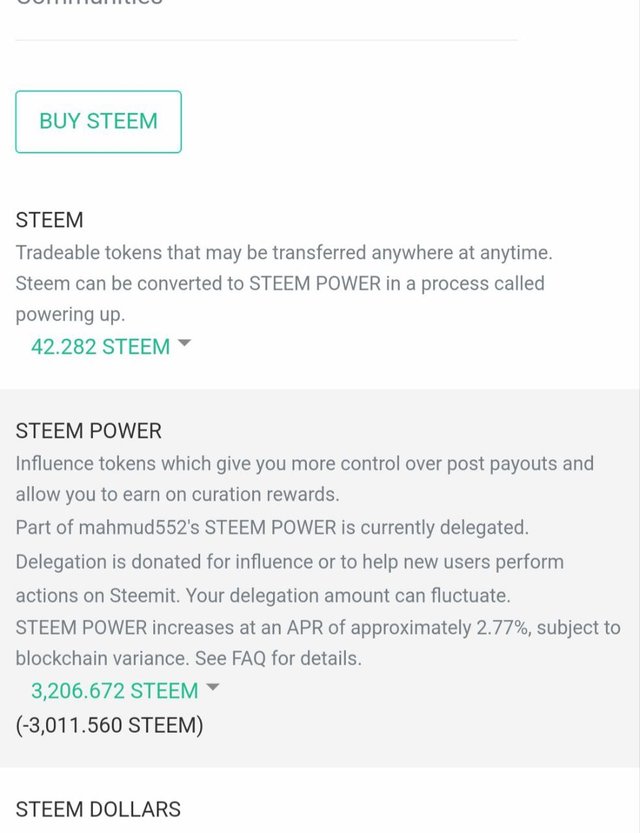Image resolution: width=640 pixels, height=833 pixels.
Task: Click the delegated amount (-3,011.560 STEEM)
Action: [x=109, y=725]
